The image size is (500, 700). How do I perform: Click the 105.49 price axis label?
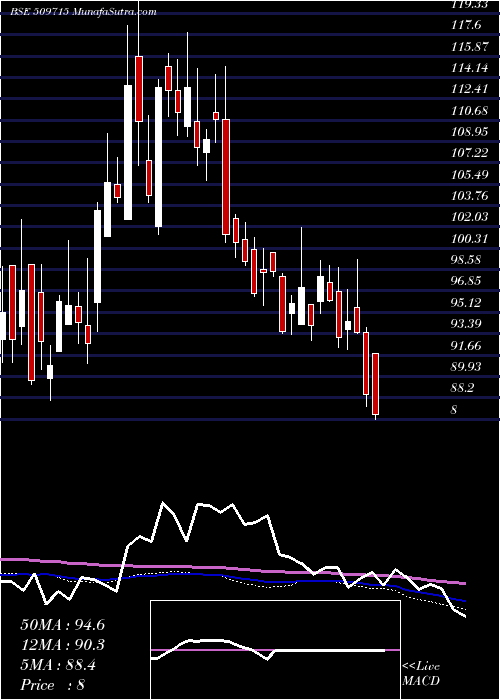[469, 175]
